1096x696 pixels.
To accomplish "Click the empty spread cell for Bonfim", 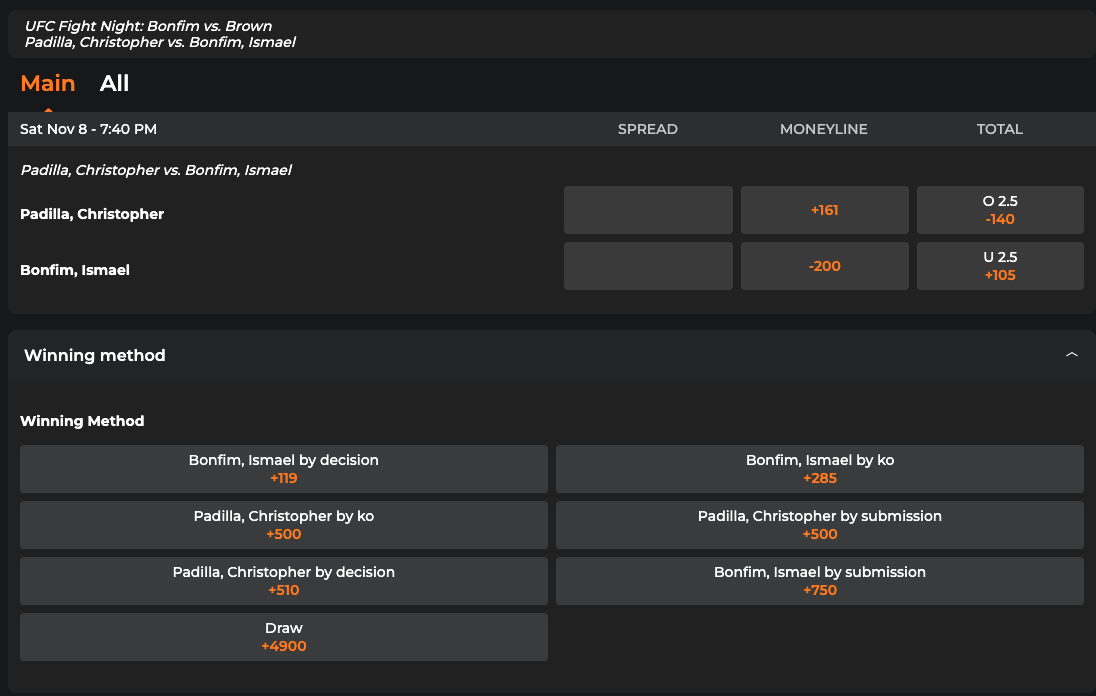I will (648, 266).
